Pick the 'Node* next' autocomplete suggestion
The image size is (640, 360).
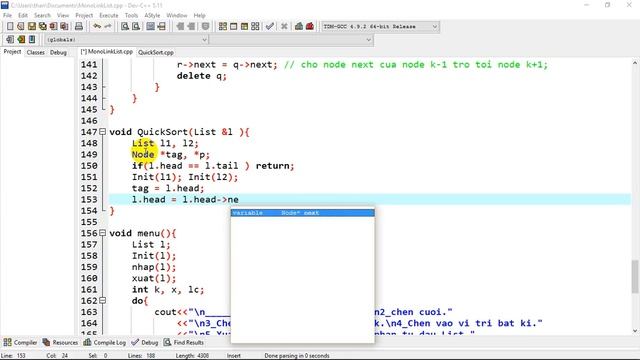click(302, 213)
